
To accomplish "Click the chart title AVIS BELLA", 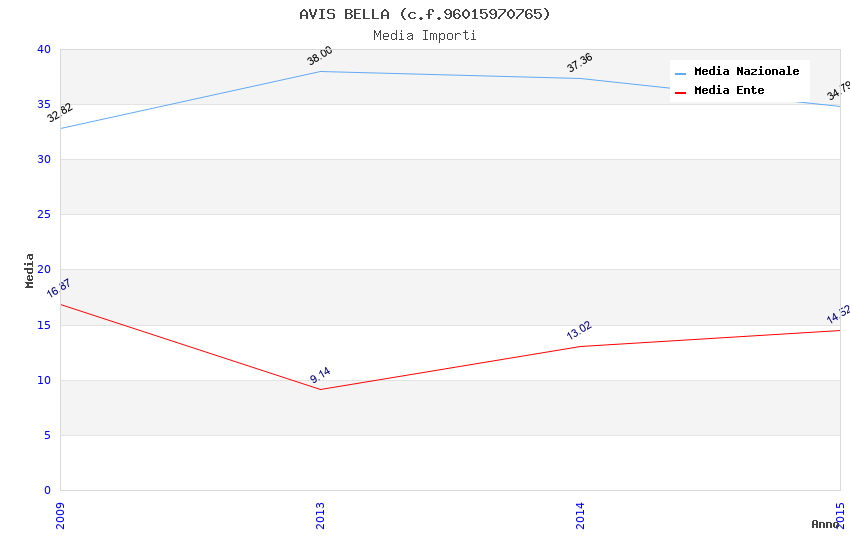I will (x=424, y=14).
